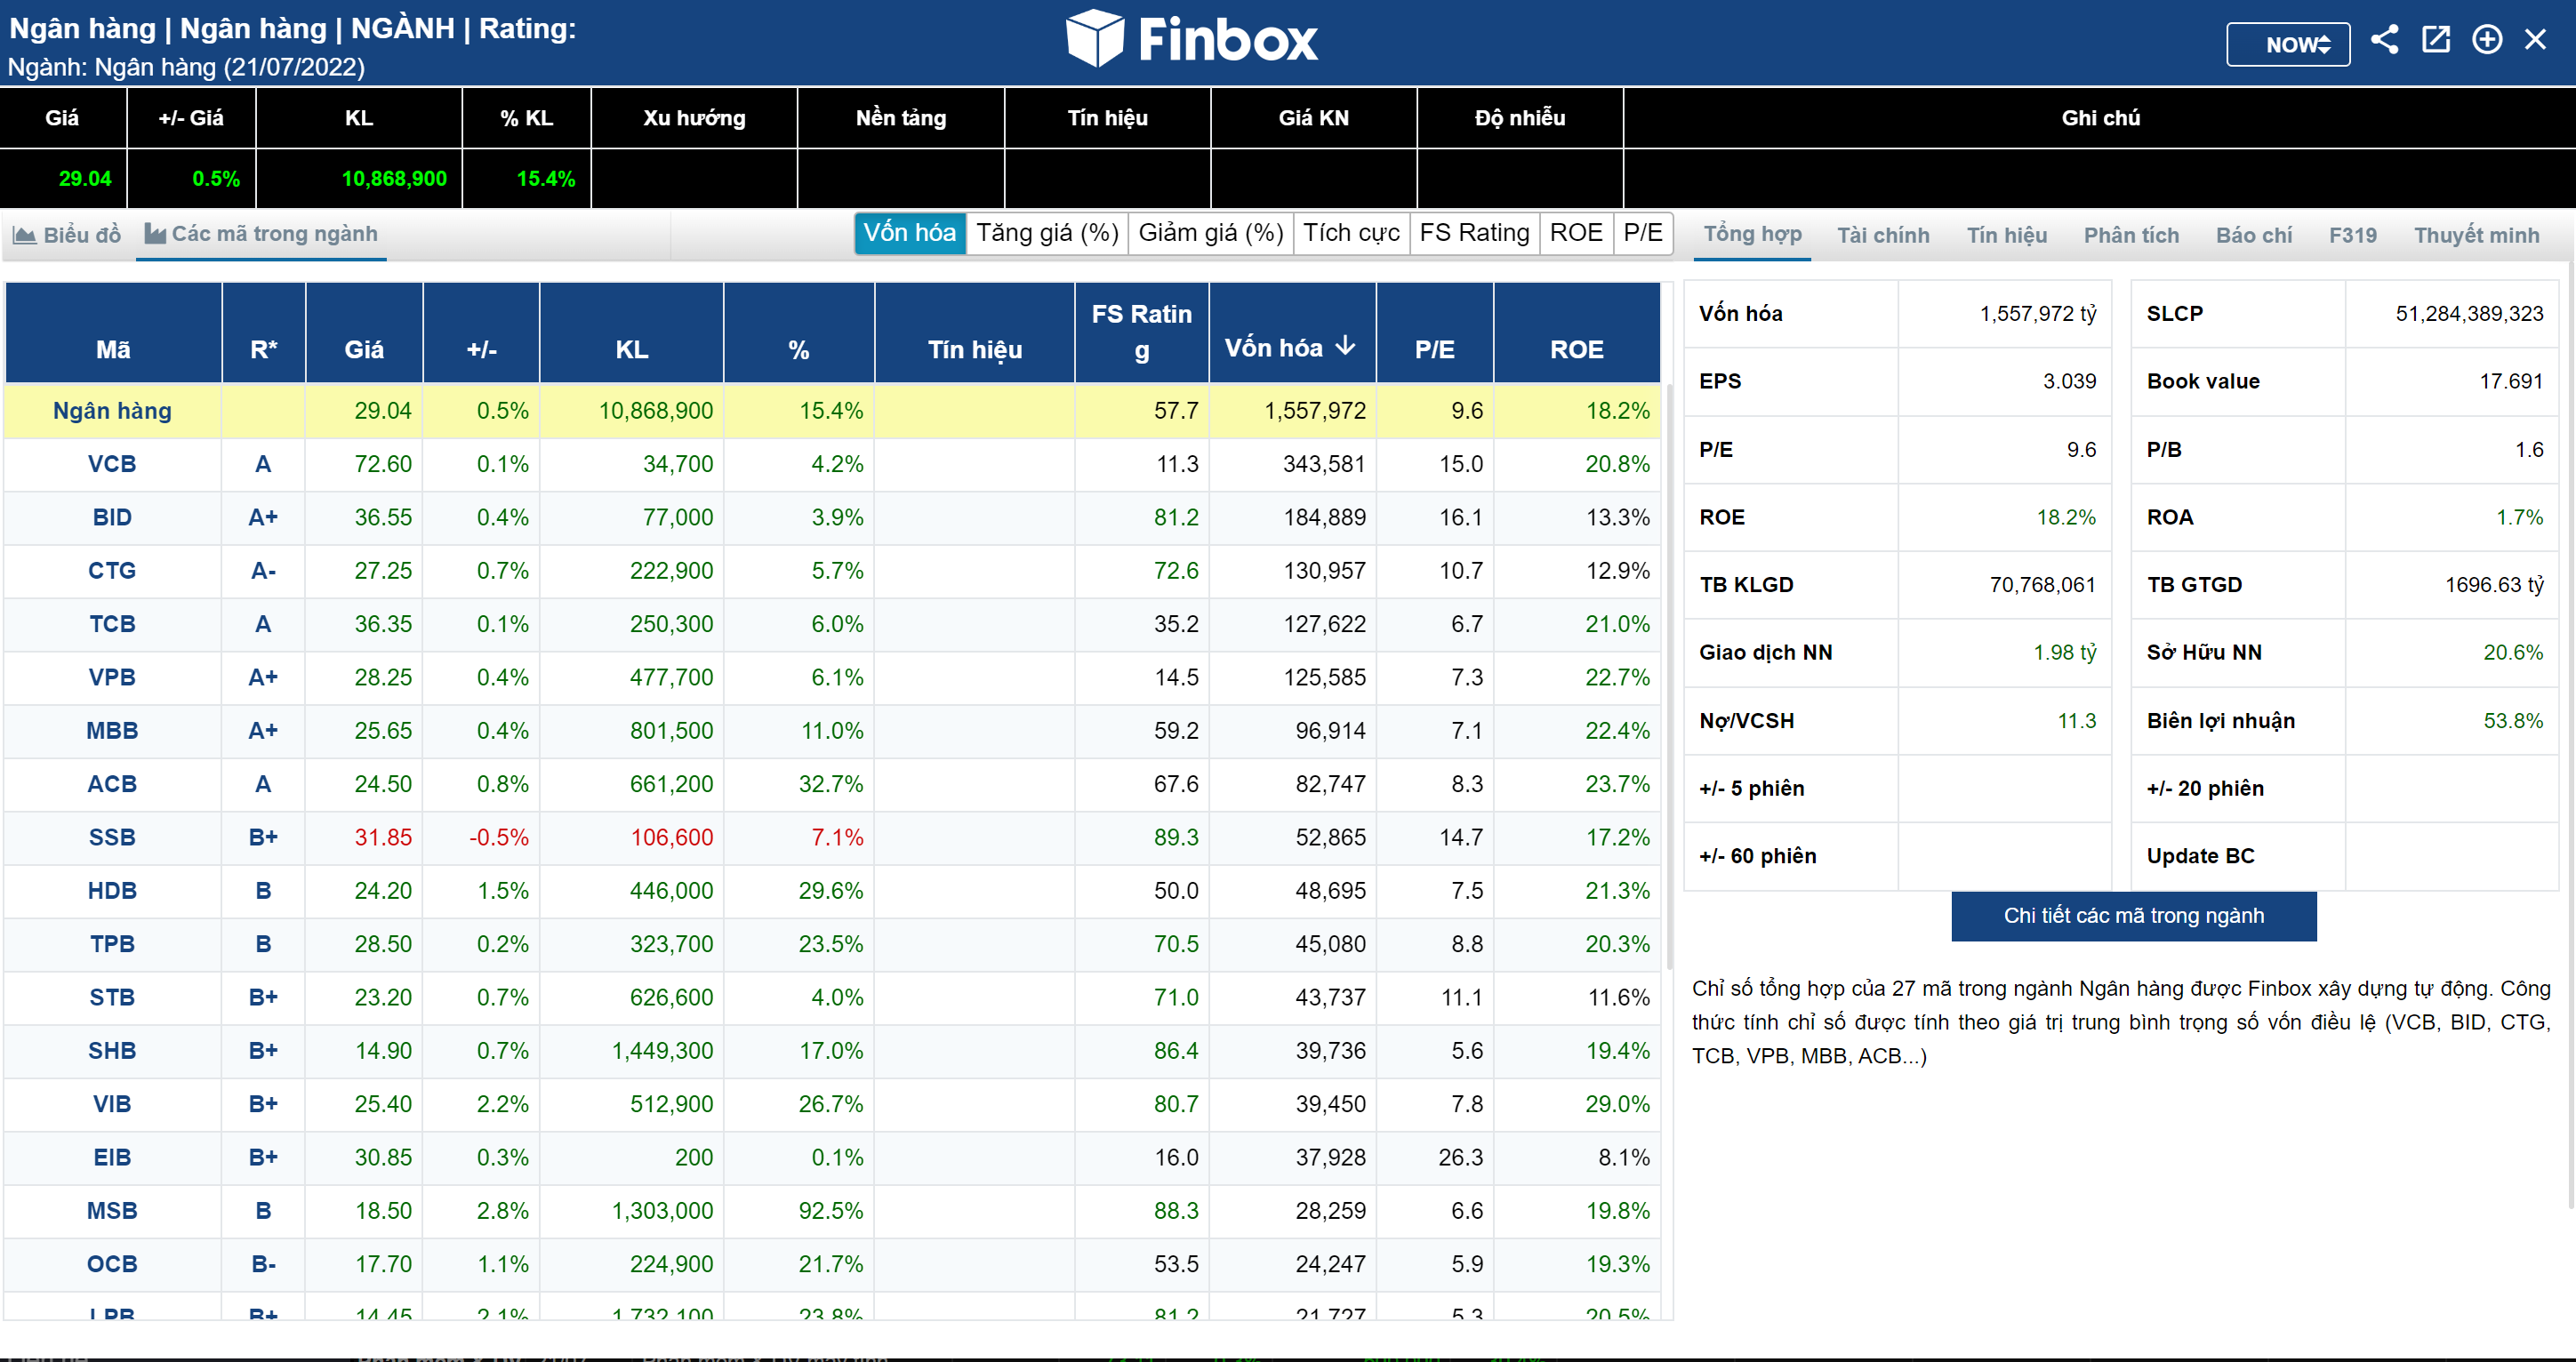The image size is (2576, 1362).
Task: Select the Các mã trong ngành tab
Action: [x=261, y=234]
